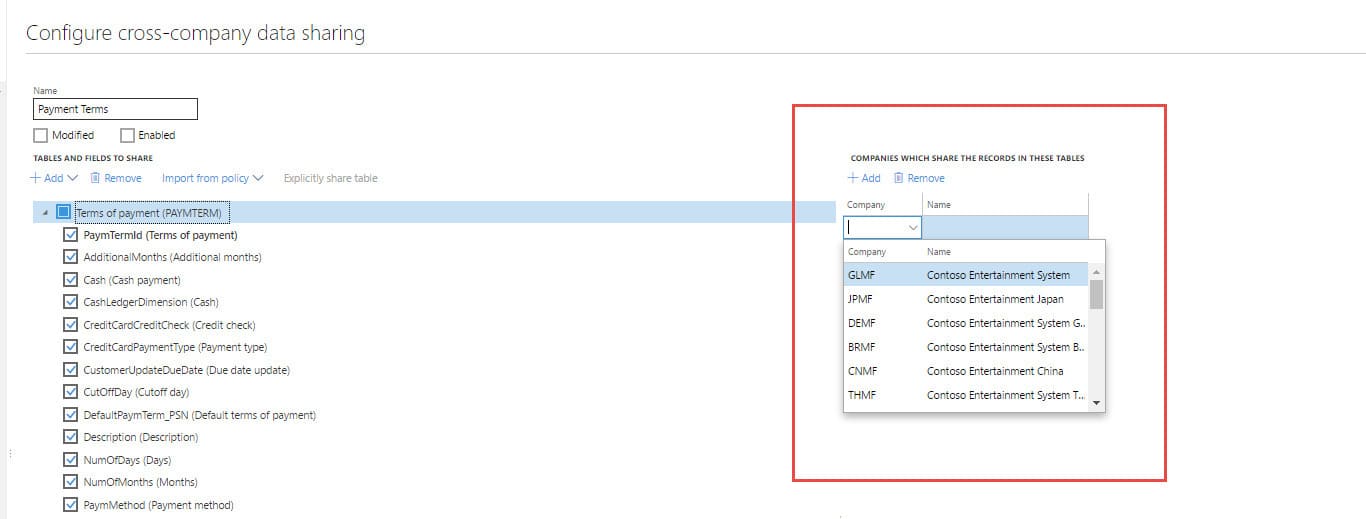Select GLMF Contoso Entertainment System row
The width and height of the screenshot is (1366, 519).
tap(965, 275)
